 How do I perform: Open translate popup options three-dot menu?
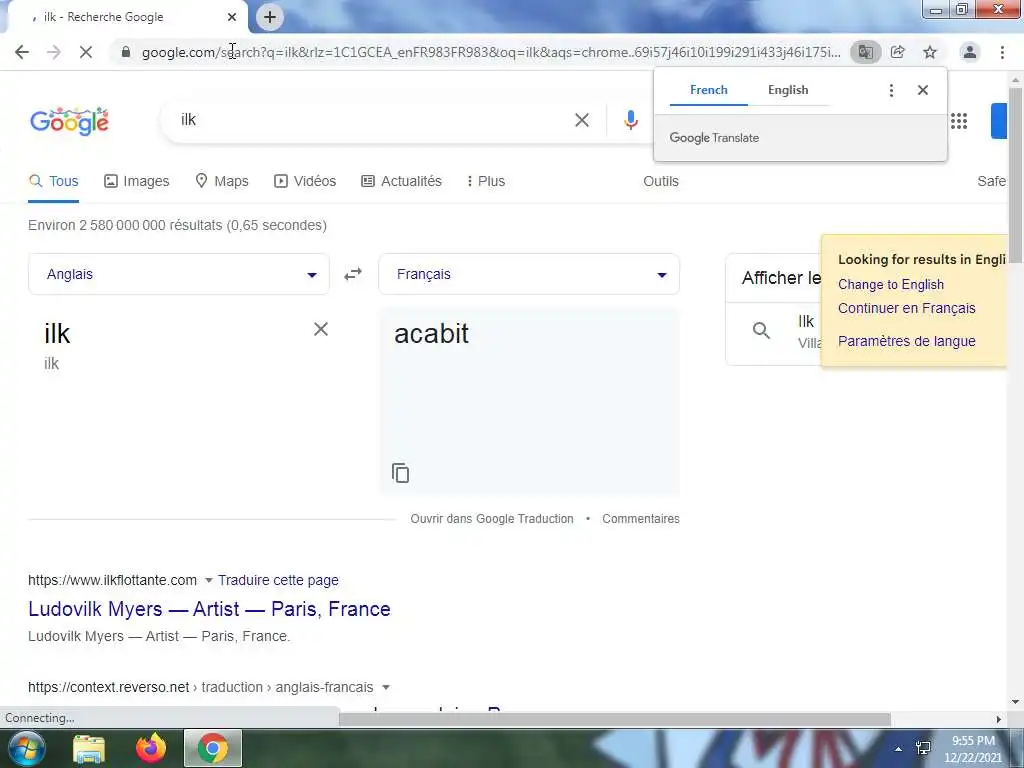click(x=891, y=90)
